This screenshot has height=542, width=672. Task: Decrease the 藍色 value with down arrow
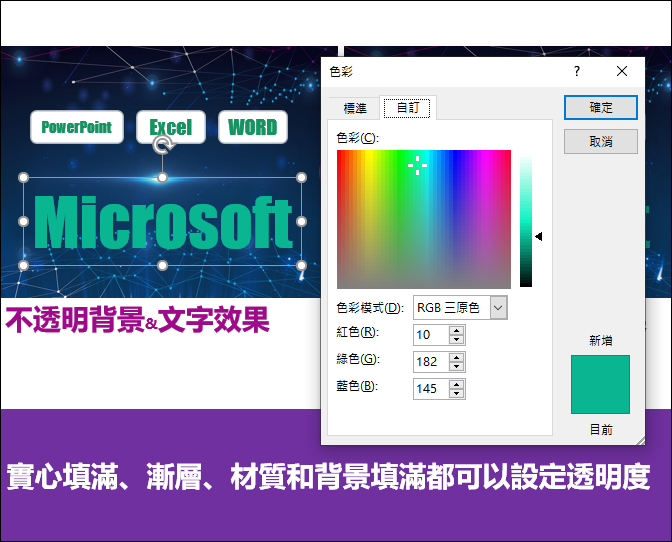pyautogui.click(x=456, y=393)
